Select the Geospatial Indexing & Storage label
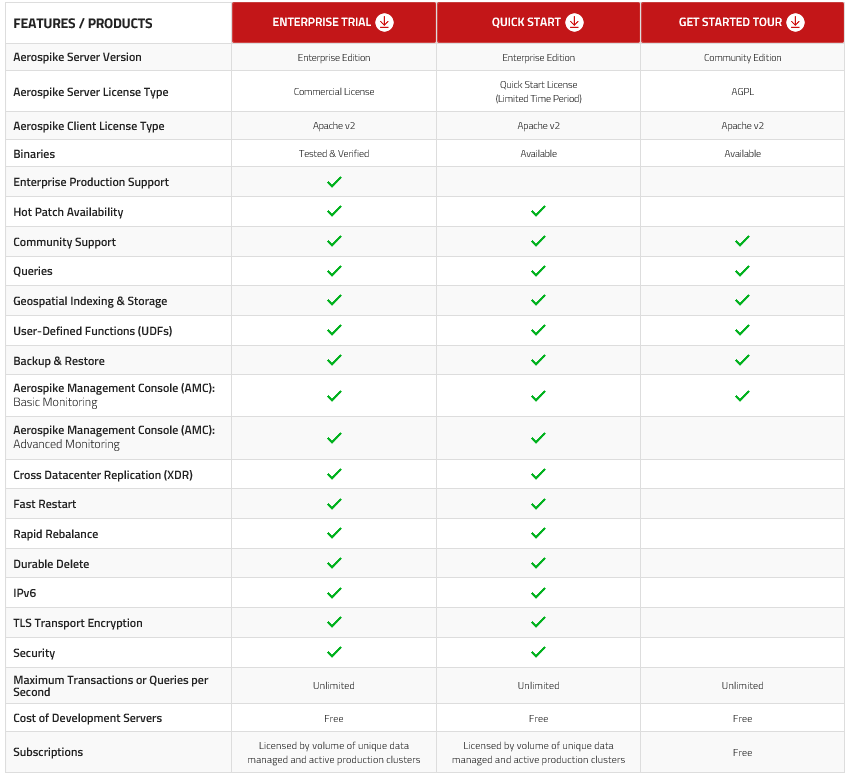This screenshot has height=778, width=851. (x=90, y=301)
